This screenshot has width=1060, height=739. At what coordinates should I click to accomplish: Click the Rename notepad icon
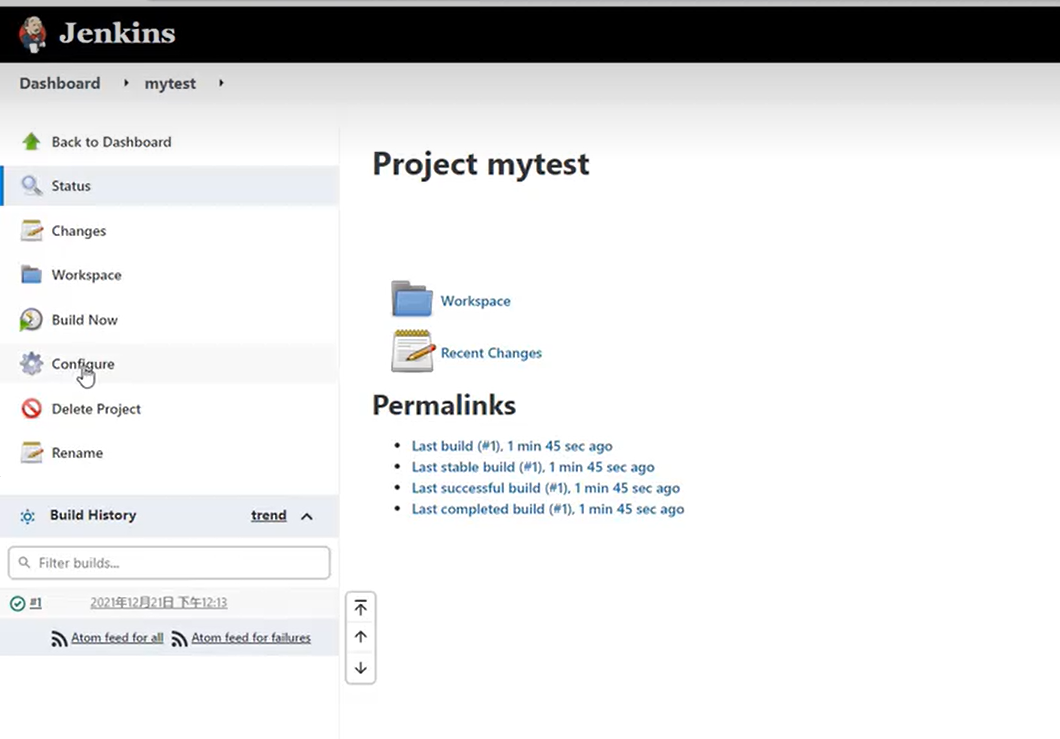pos(32,453)
